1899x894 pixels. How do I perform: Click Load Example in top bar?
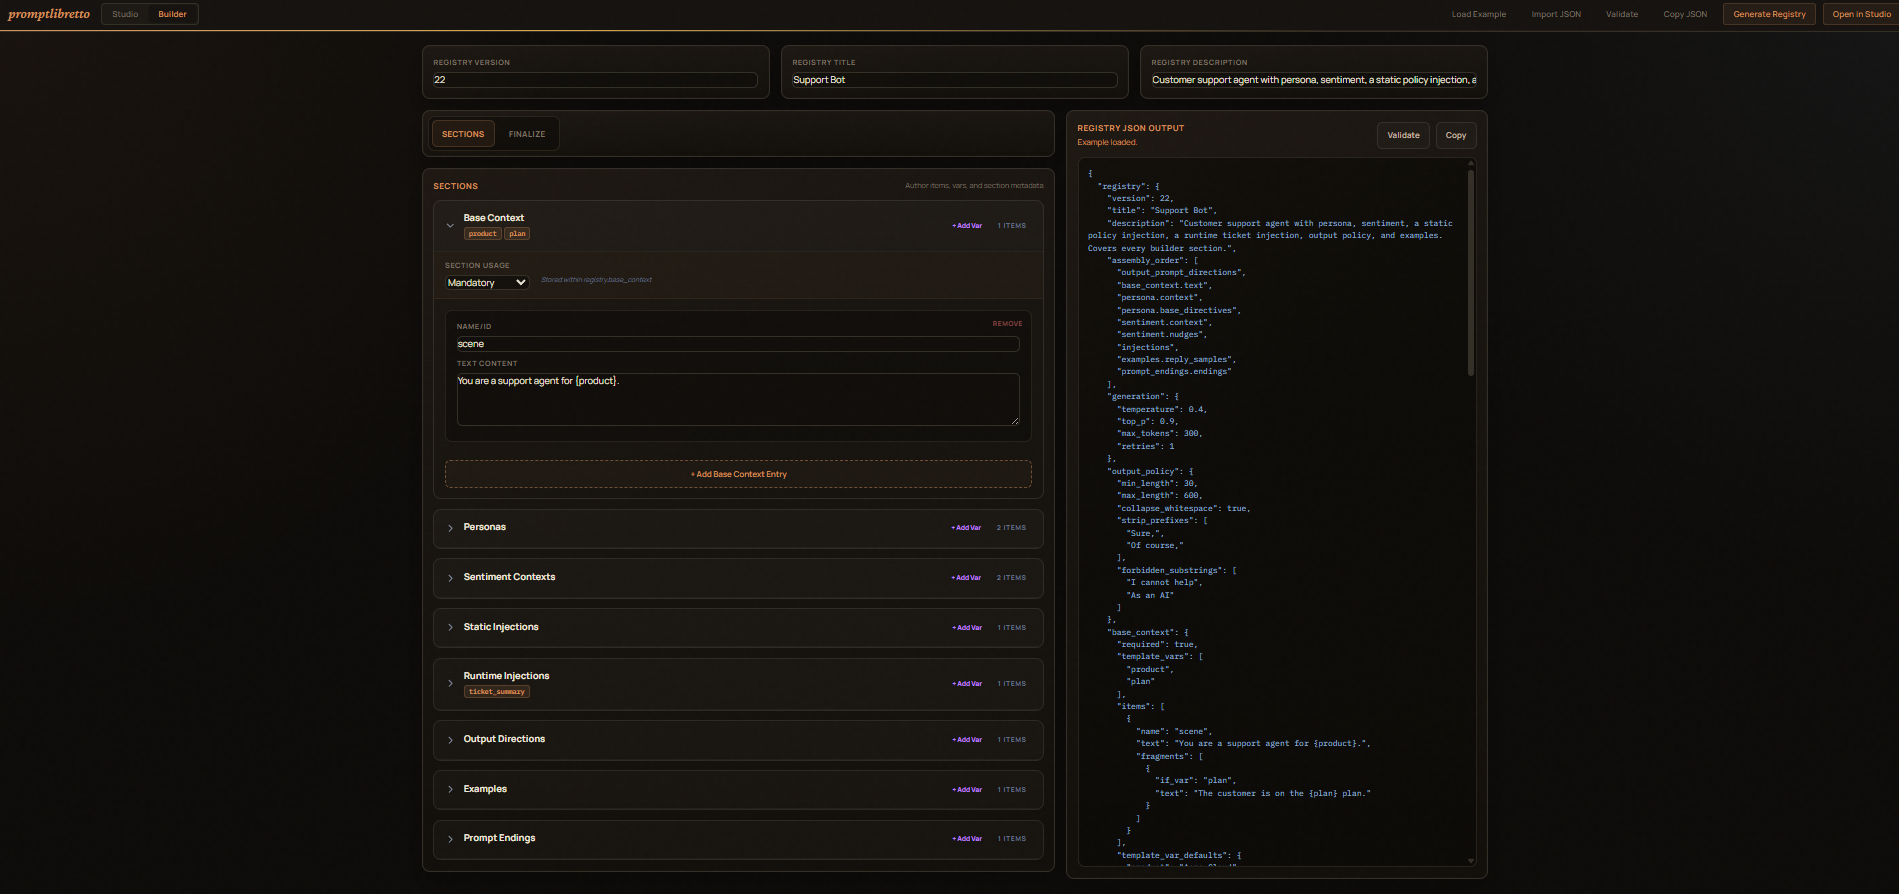(1478, 14)
